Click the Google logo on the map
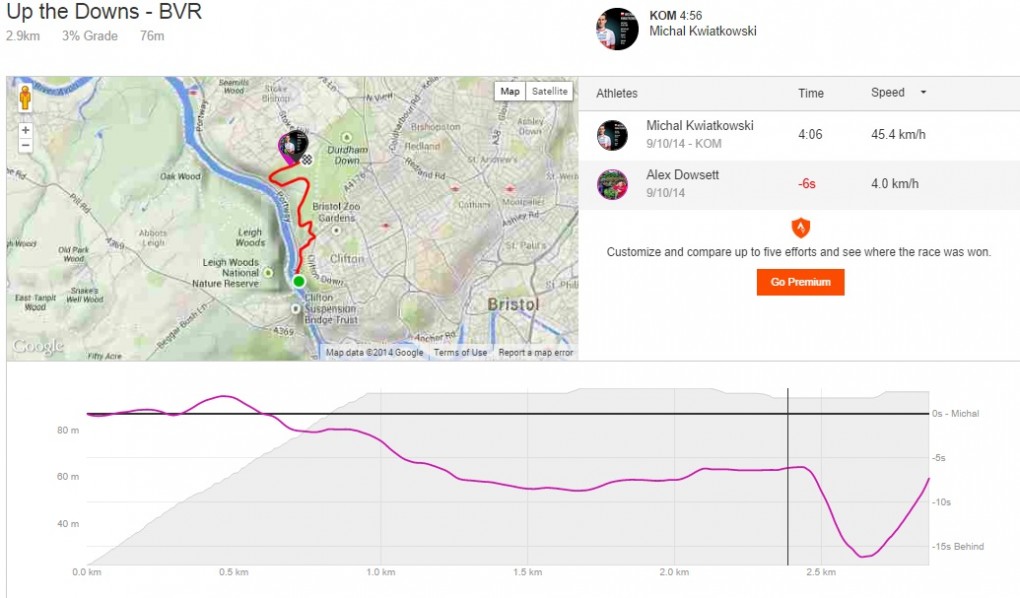This screenshot has height=598, width=1020. tap(37, 347)
